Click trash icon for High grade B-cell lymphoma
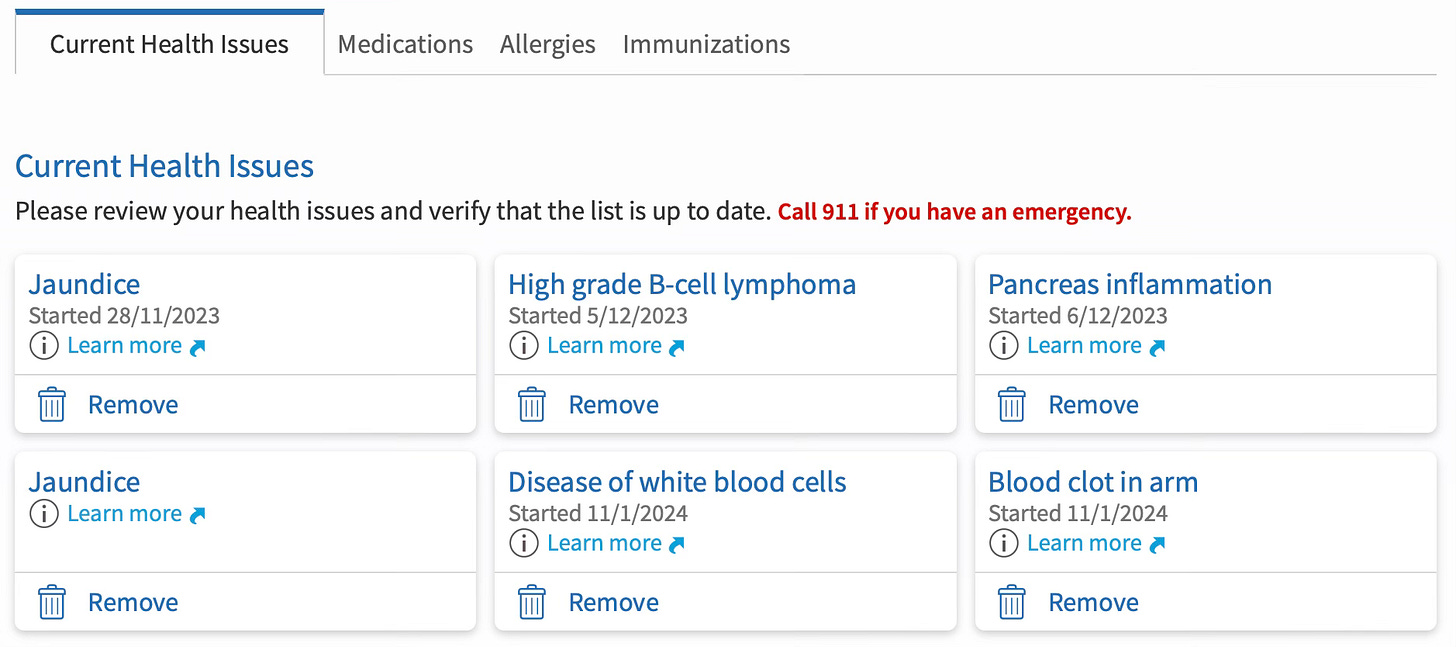This screenshot has width=1456, height=647. [x=532, y=405]
